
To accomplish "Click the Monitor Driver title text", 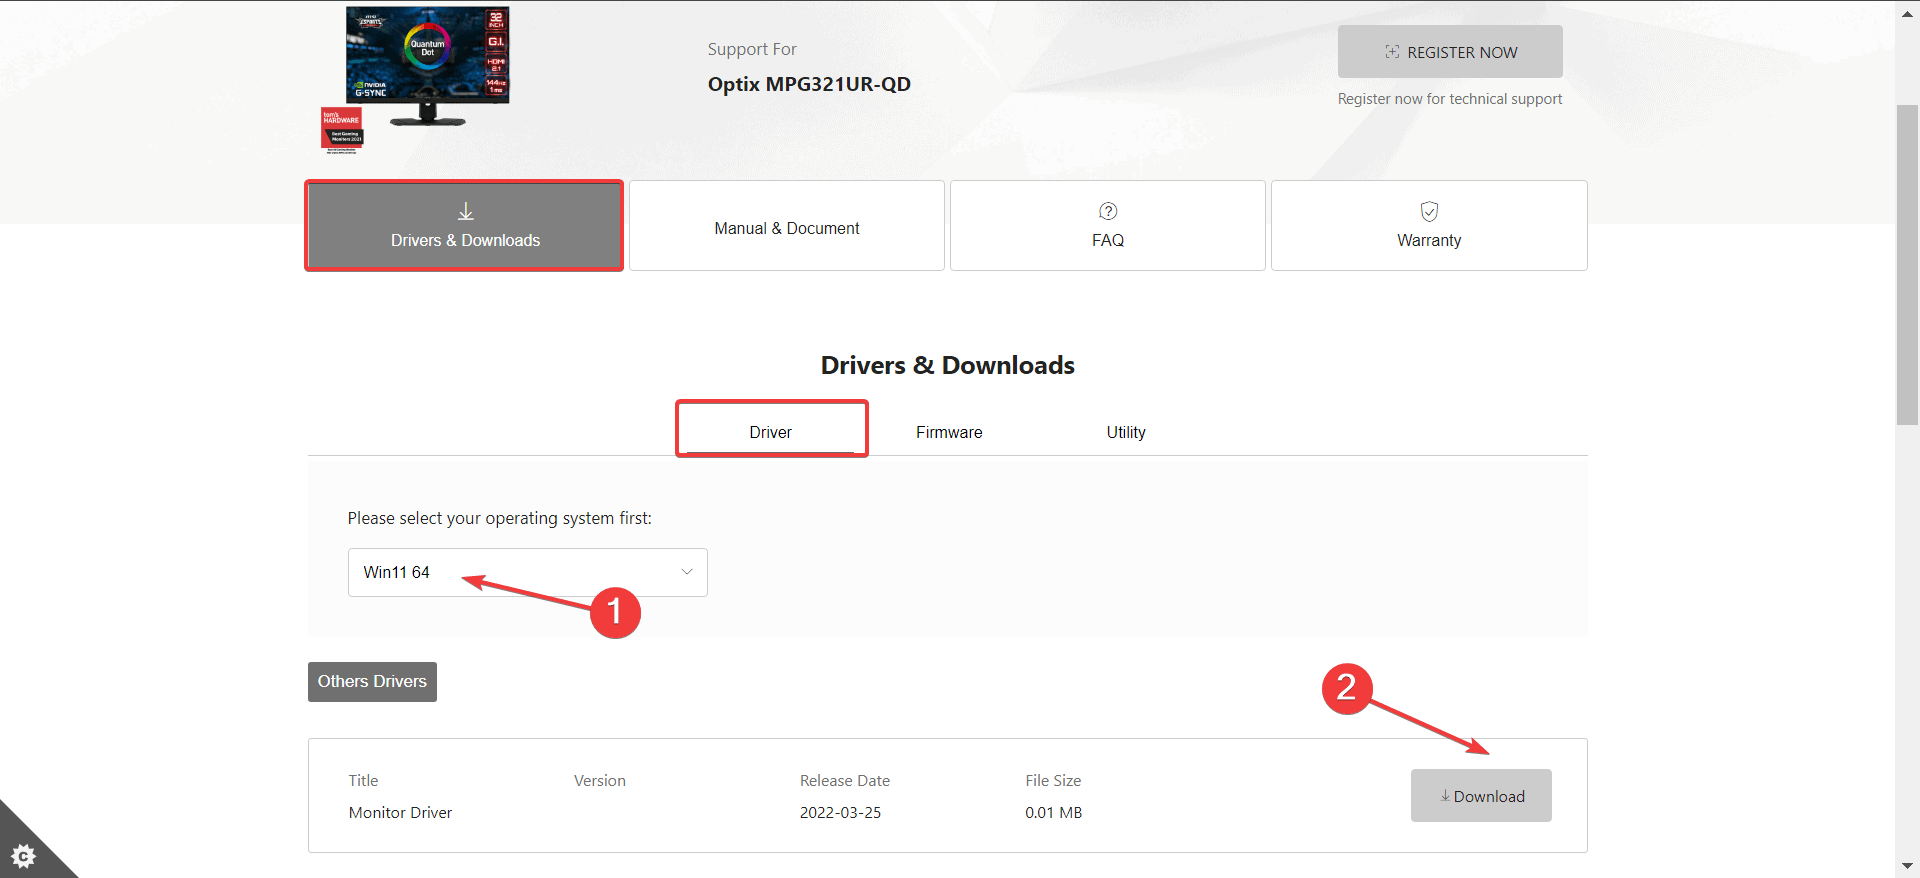I will pos(400,812).
